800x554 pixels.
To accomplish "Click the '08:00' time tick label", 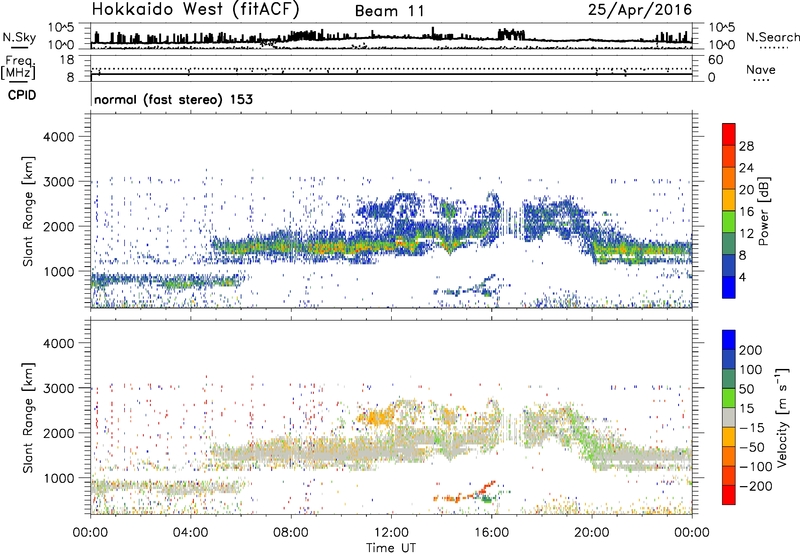I will [291, 533].
